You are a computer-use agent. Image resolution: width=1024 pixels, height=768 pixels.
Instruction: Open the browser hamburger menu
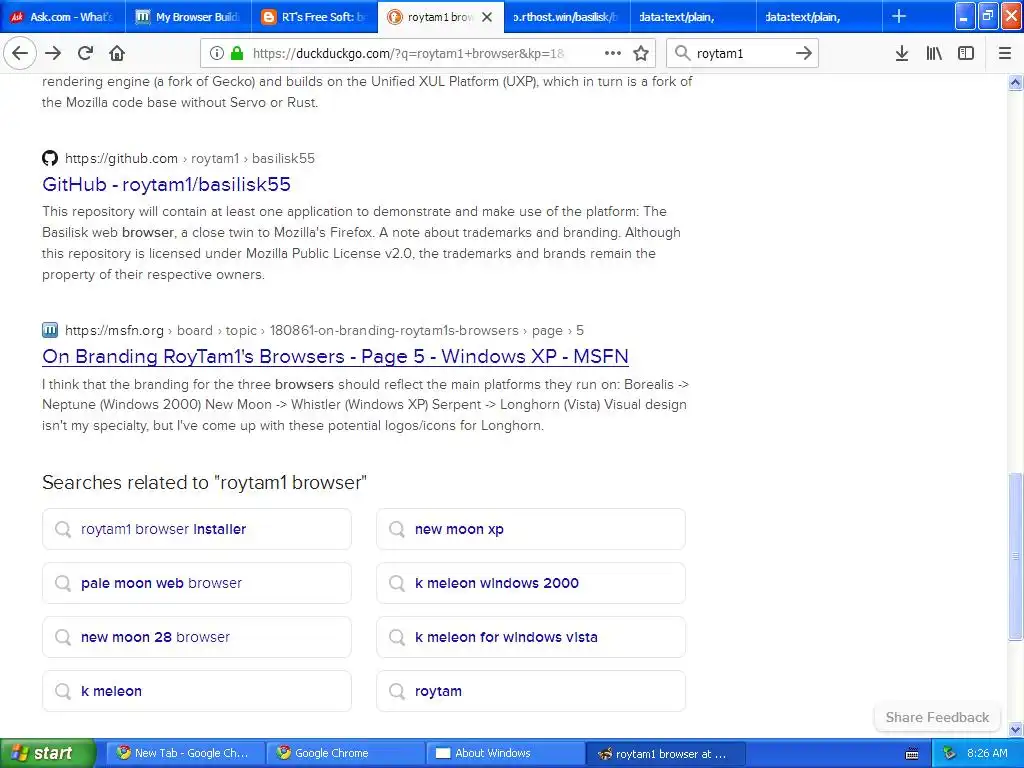tap(1005, 53)
